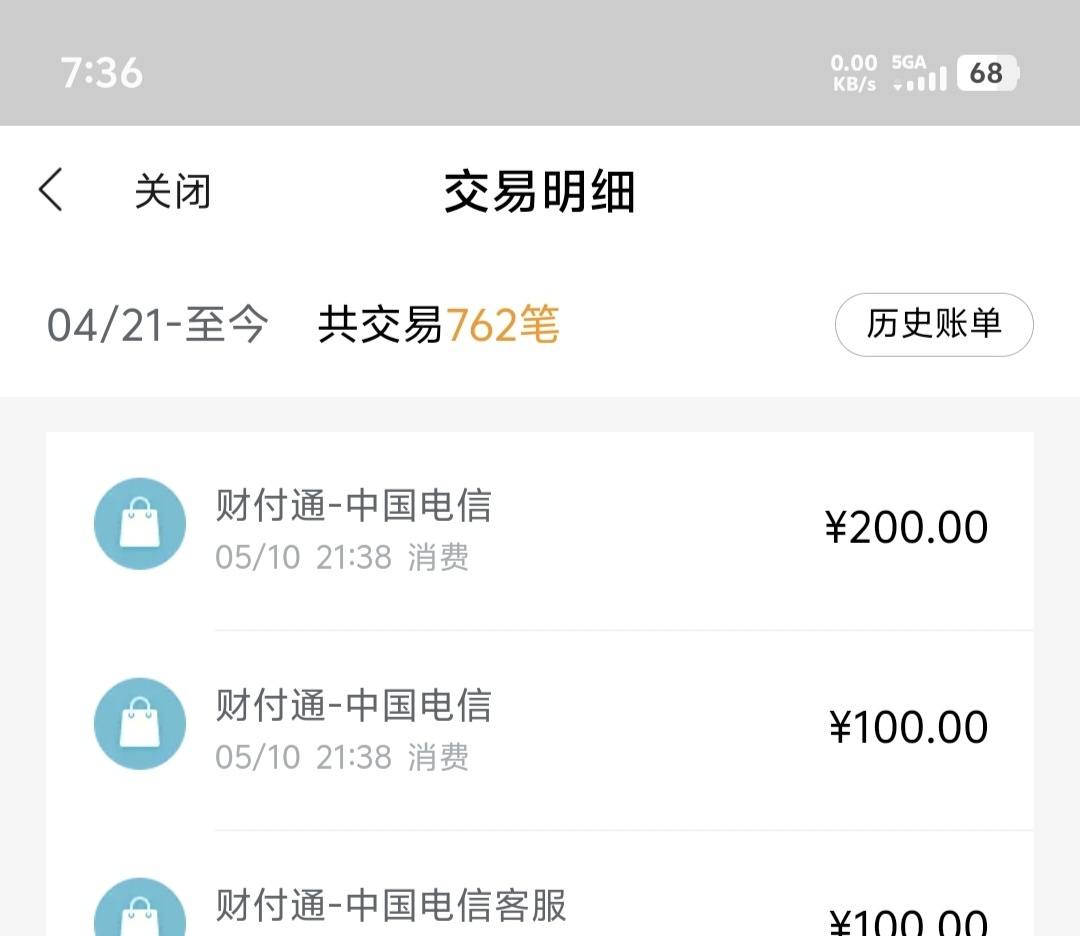Image resolution: width=1080 pixels, height=936 pixels.
Task: Tap the back arrow icon
Action: [51, 189]
